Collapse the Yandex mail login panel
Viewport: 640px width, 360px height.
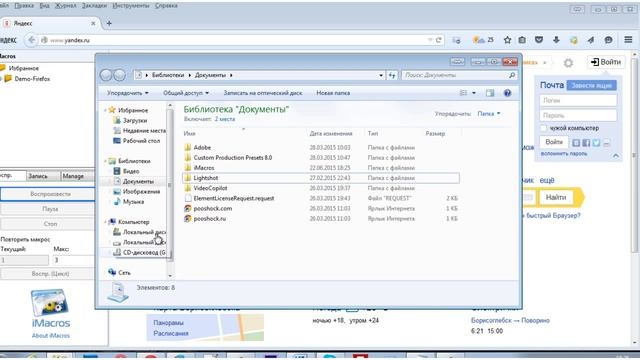pos(616,156)
